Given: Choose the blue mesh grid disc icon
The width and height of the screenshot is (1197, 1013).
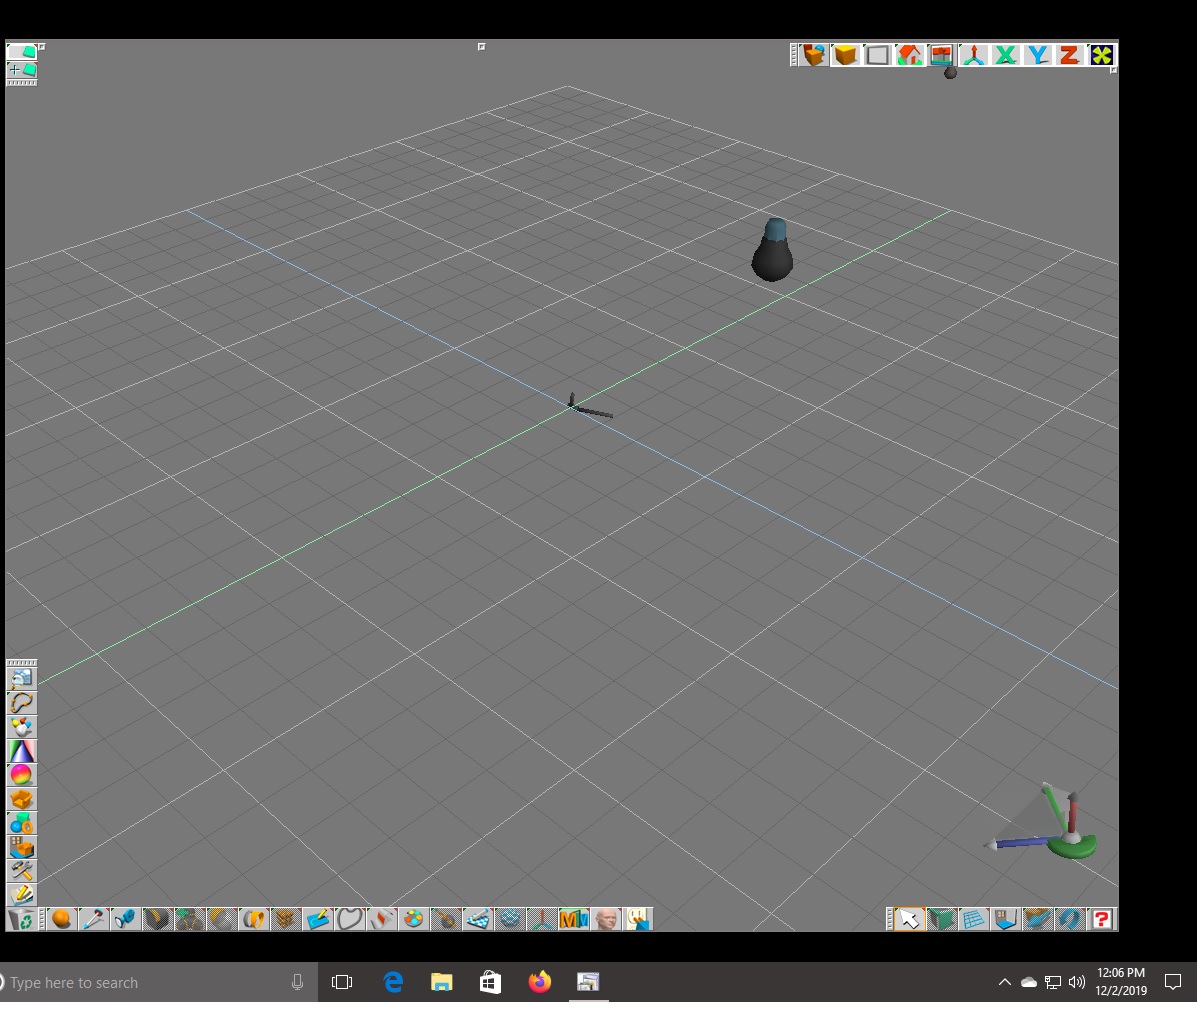Looking at the screenshot, I should 510,919.
